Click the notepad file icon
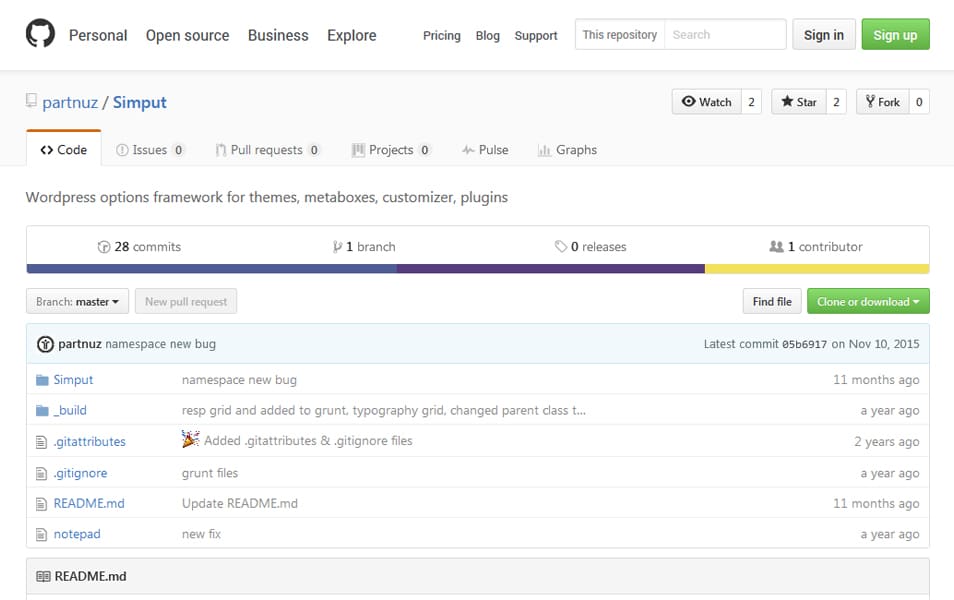The width and height of the screenshot is (954, 600). point(41,534)
